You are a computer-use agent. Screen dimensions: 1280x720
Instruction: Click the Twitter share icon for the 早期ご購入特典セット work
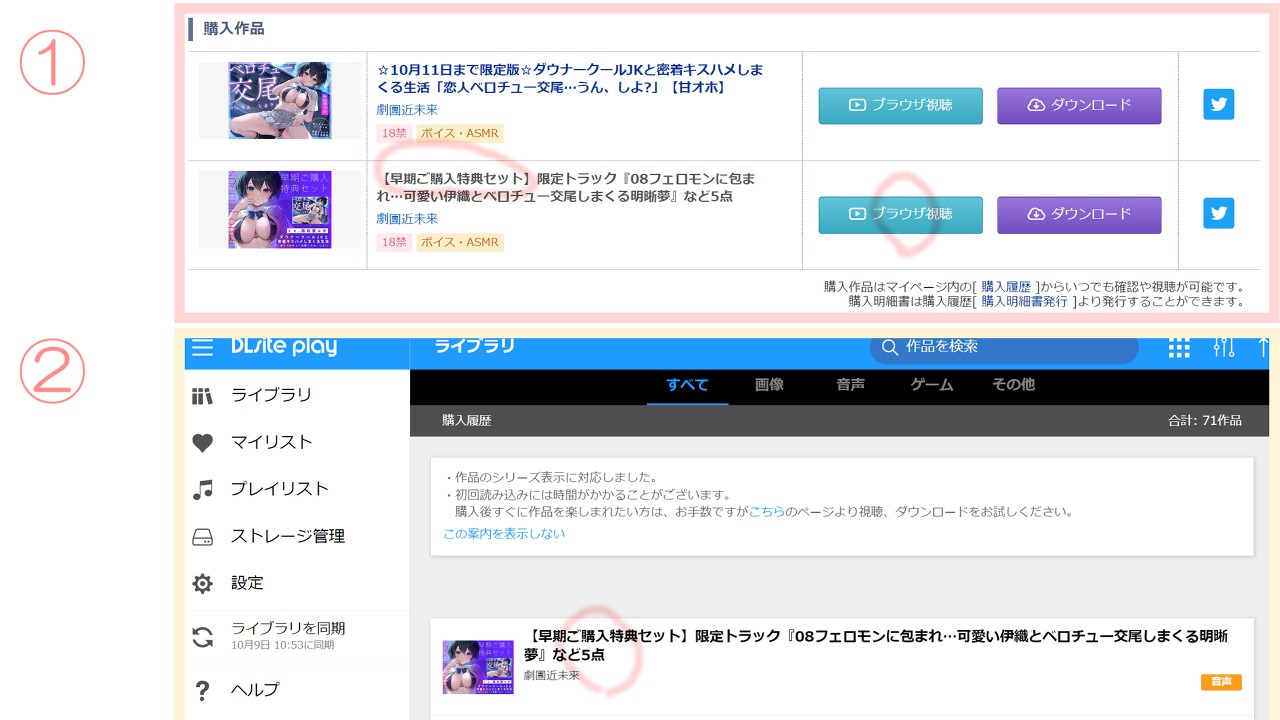point(1218,213)
